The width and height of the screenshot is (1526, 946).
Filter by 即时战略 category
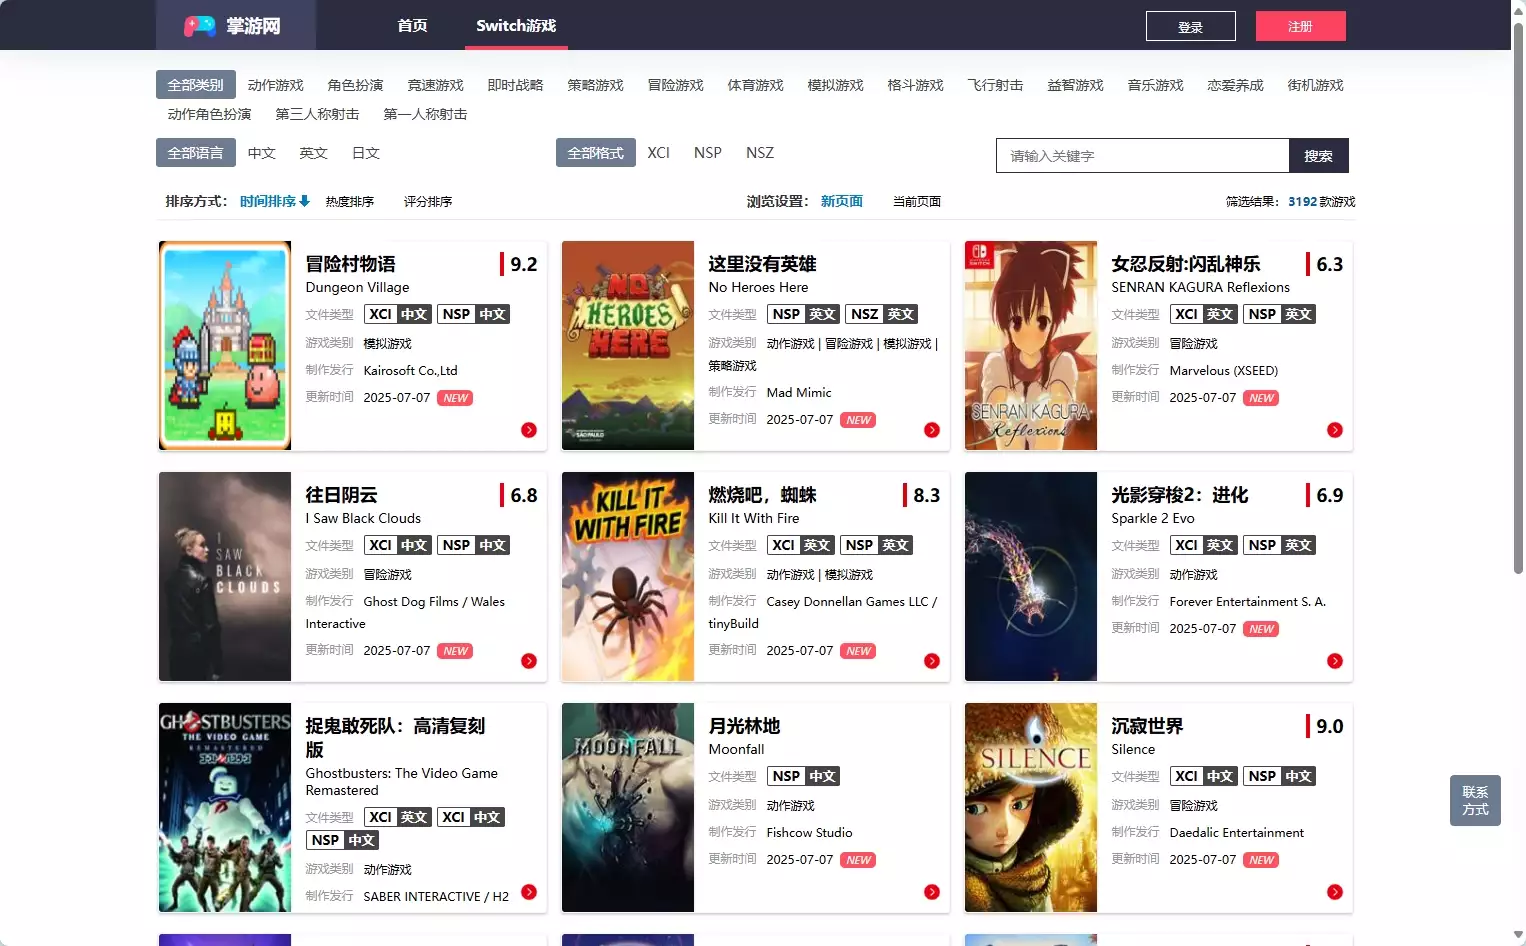pos(516,85)
